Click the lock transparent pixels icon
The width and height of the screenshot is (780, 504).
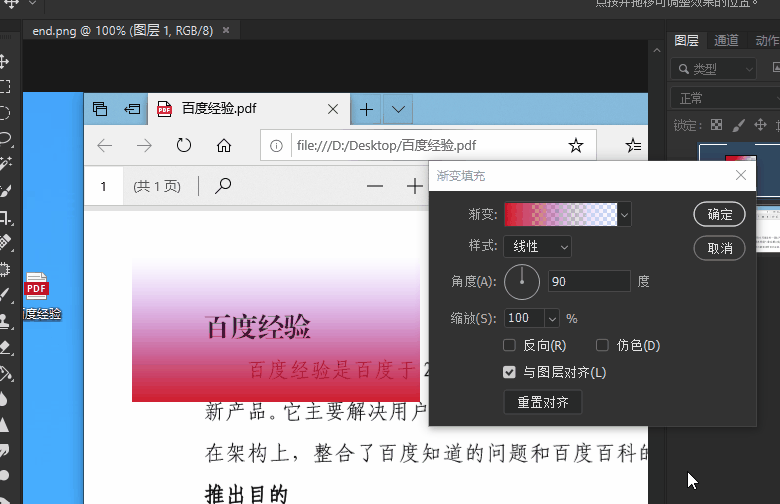pos(716,124)
